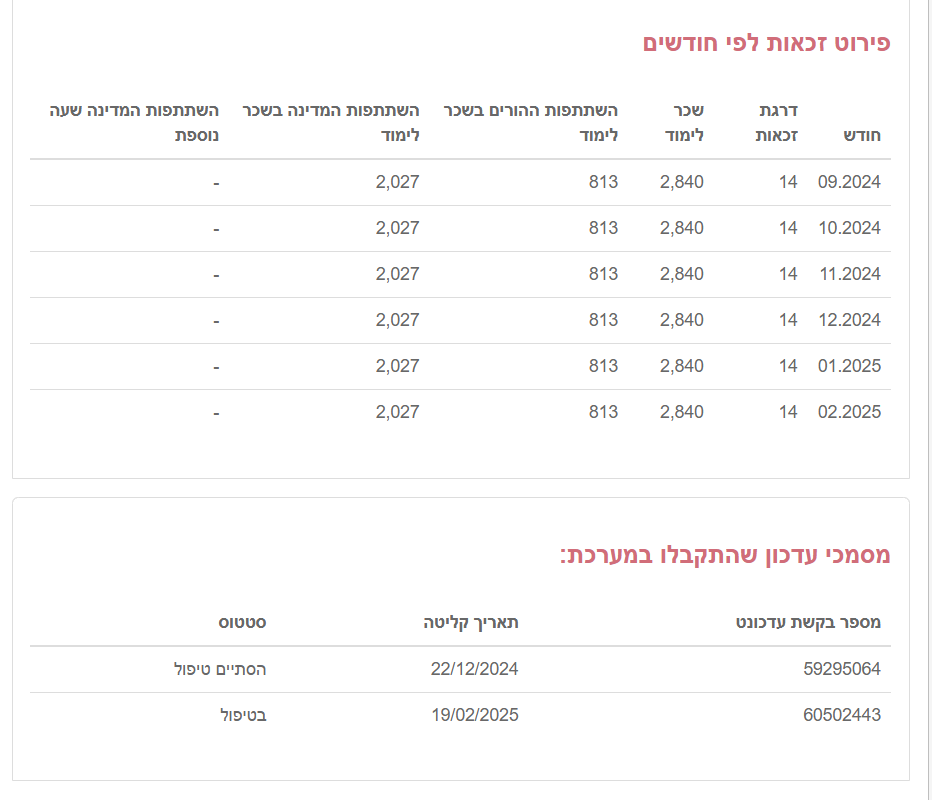Select the month cell 10.2024
Image resolution: width=932 pixels, height=800 pixels.
(849, 228)
